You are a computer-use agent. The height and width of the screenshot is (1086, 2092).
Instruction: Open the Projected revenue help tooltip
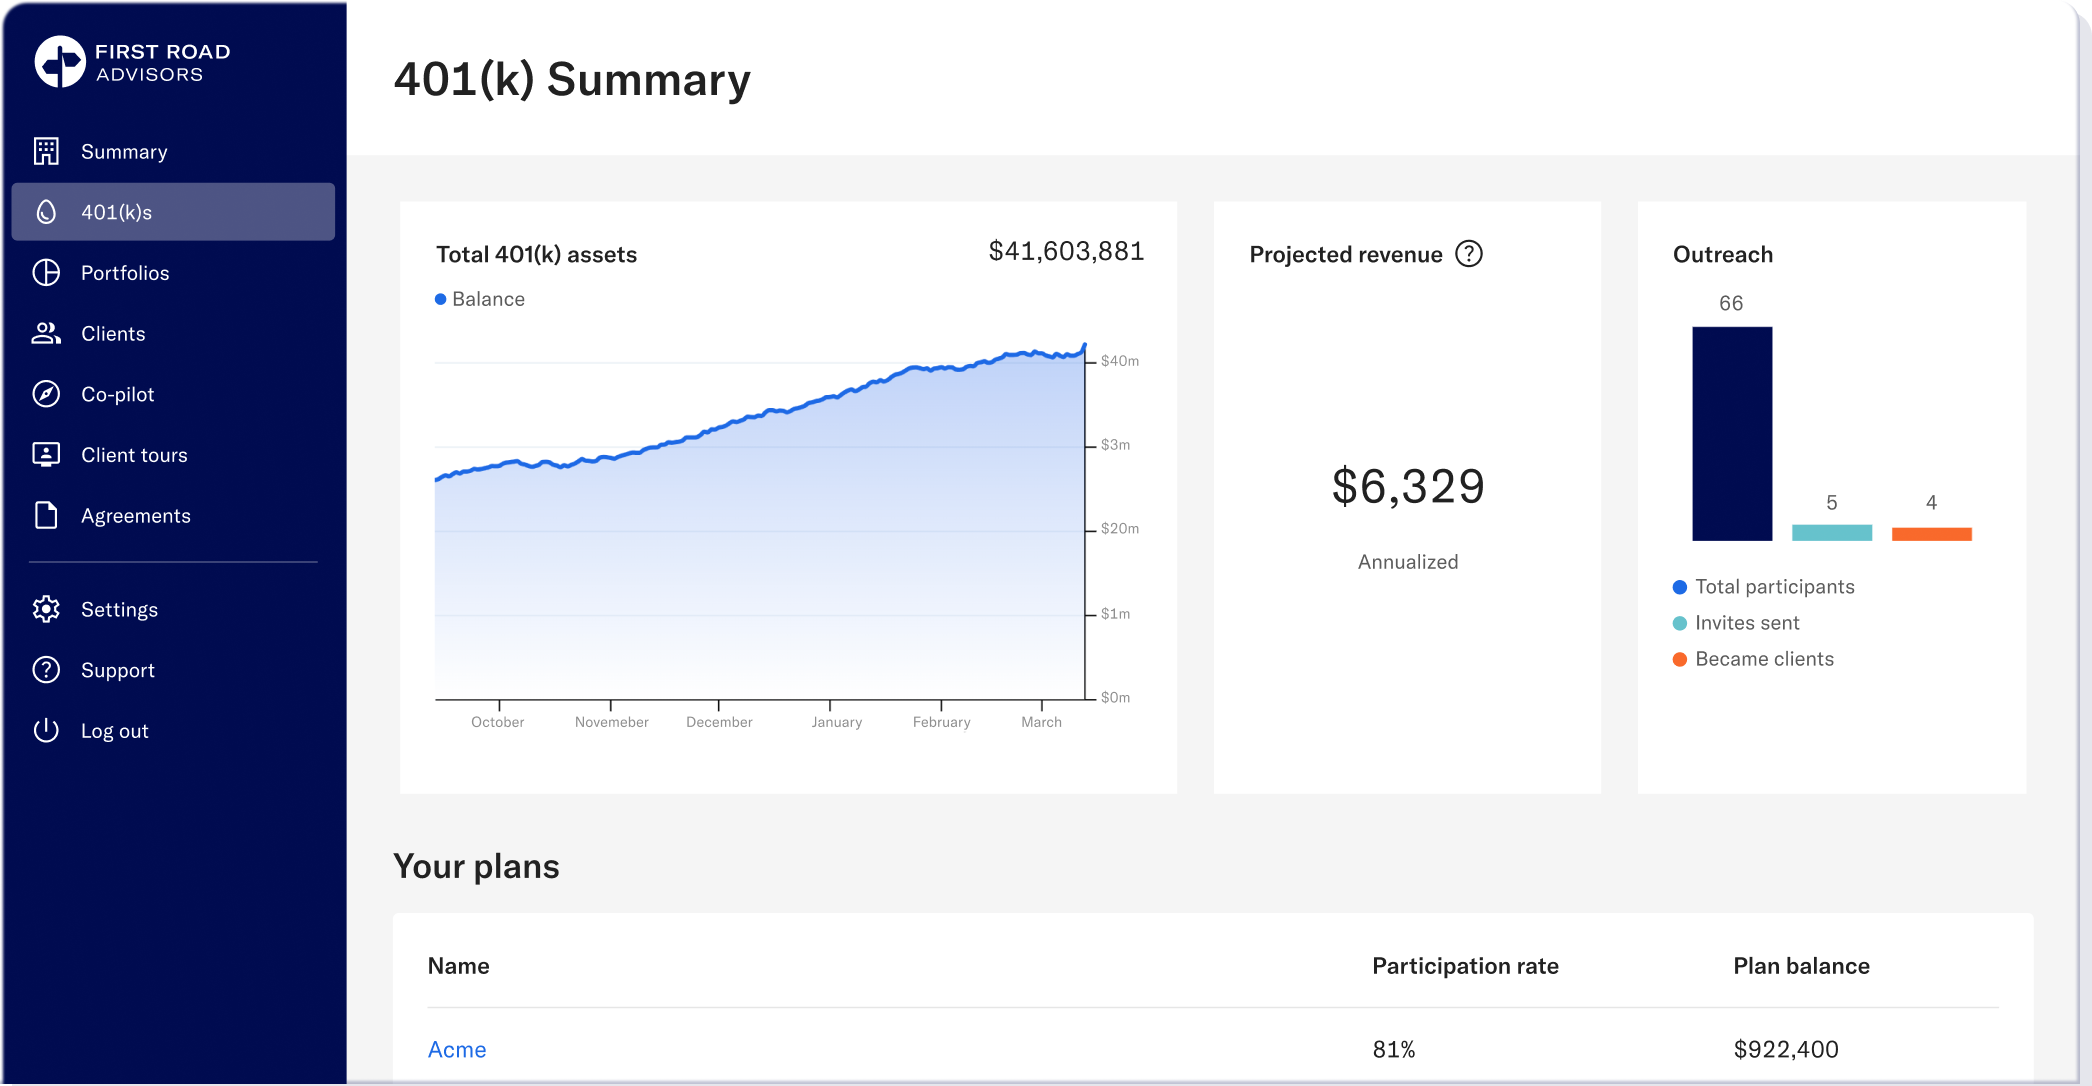pyautogui.click(x=1469, y=254)
